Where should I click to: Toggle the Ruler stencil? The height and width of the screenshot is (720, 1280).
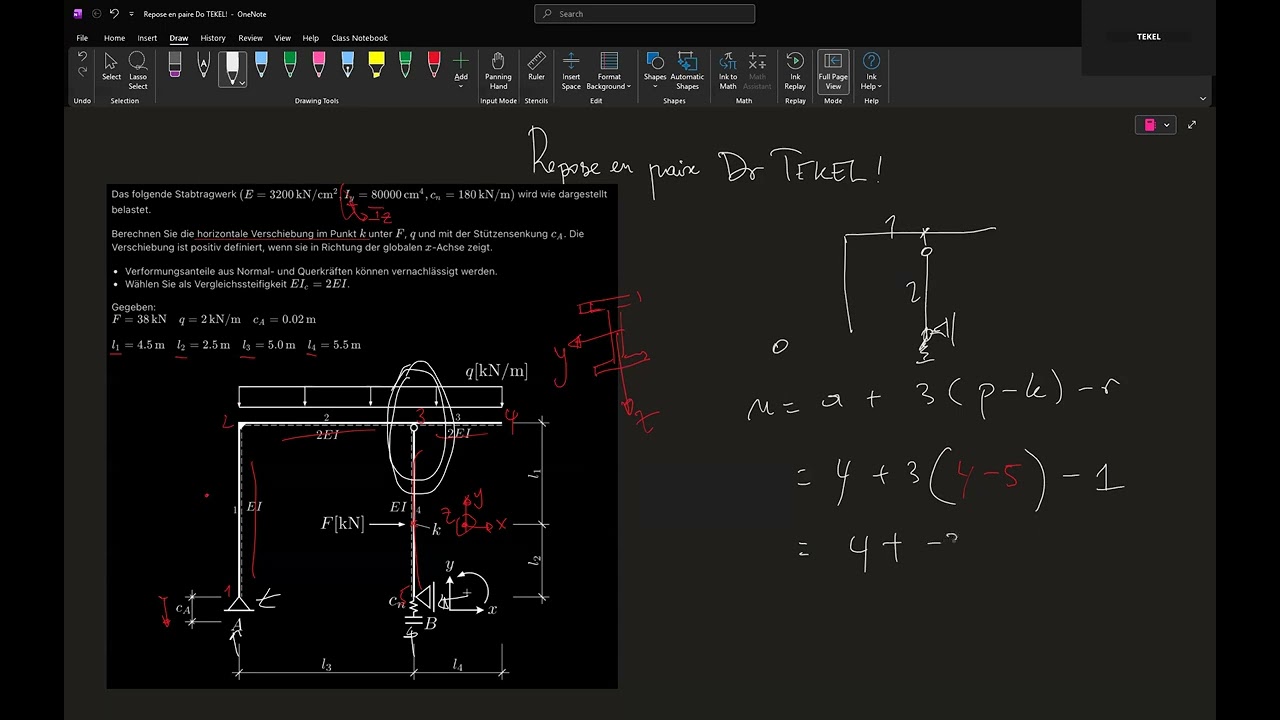pos(537,67)
